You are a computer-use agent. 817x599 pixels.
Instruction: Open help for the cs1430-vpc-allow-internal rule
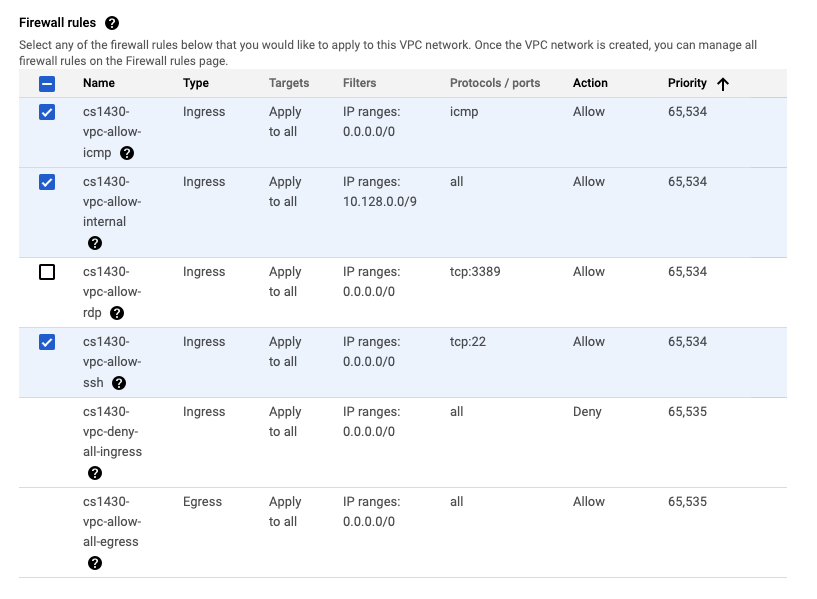pos(95,243)
